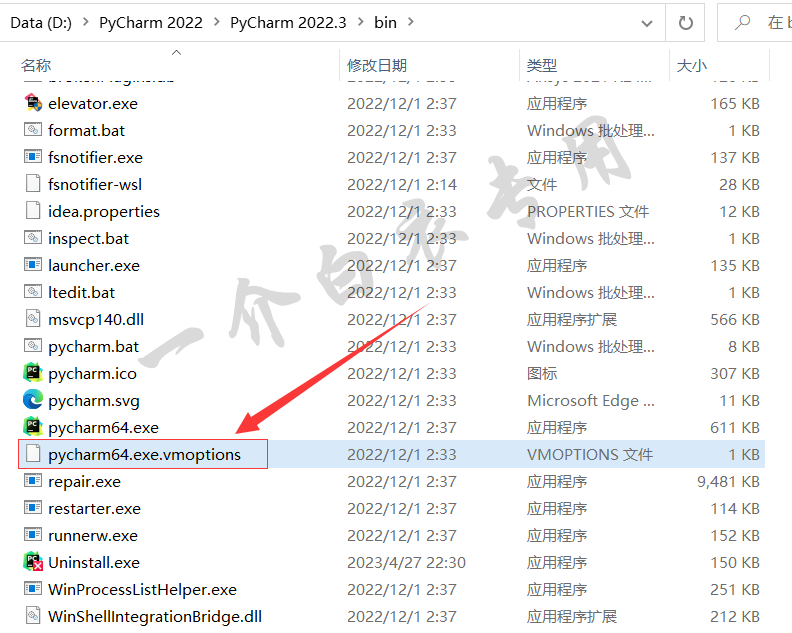Viewport: 792px width, 633px height.
Task: Click the inspect.bat batch file icon
Action: point(33,237)
